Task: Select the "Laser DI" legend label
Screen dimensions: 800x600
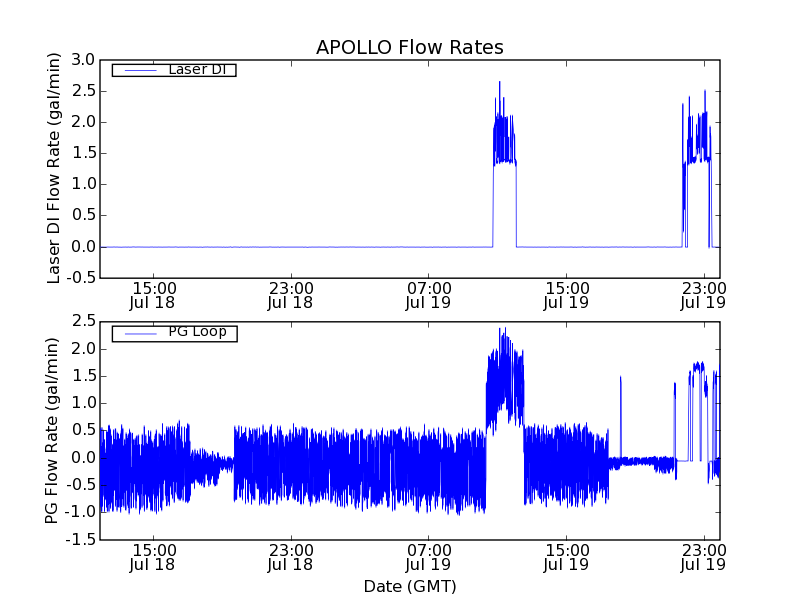Action: pos(197,69)
